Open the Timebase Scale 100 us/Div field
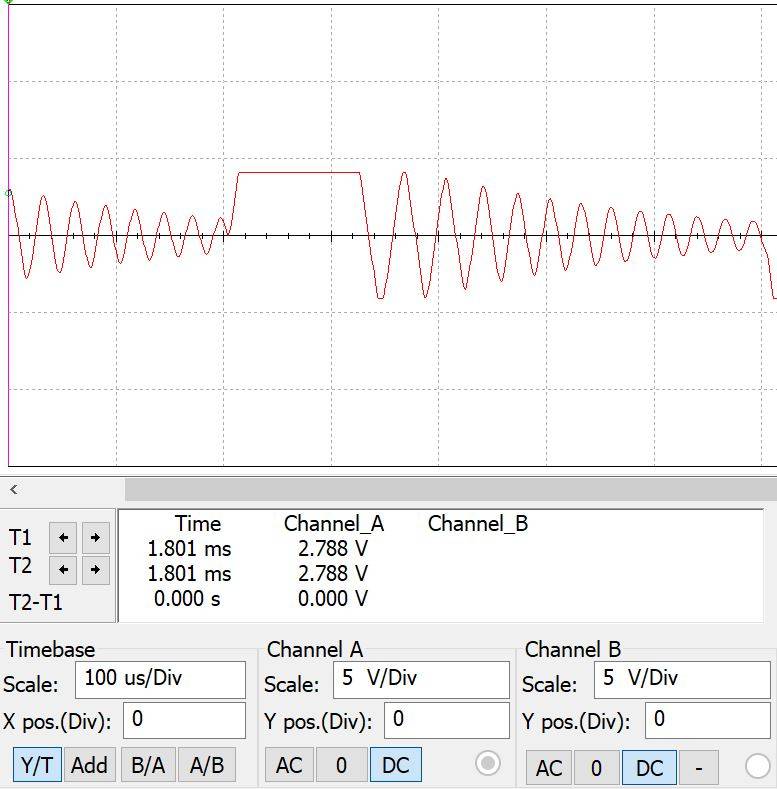This screenshot has width=777, height=789. 160,679
